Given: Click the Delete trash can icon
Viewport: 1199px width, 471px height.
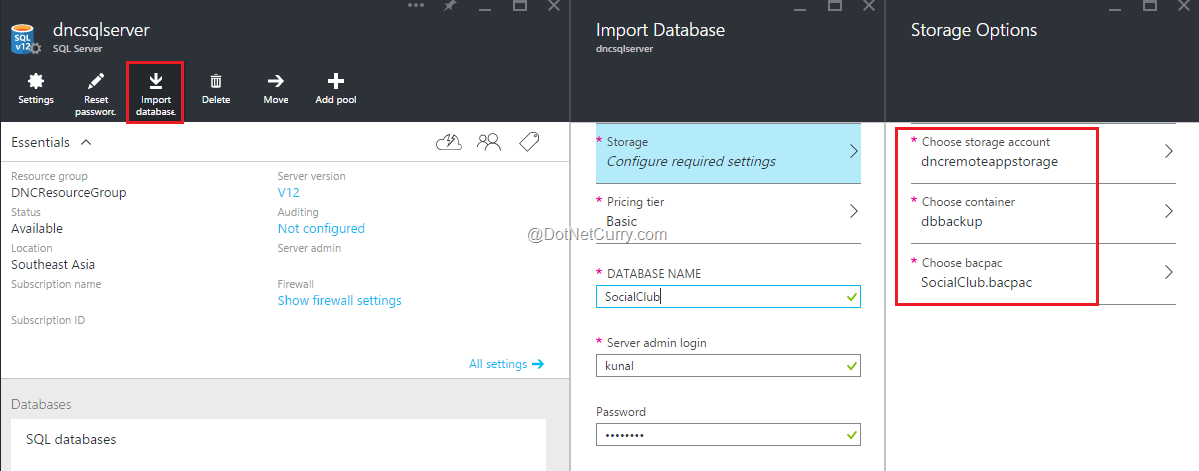Looking at the screenshot, I should tap(216, 81).
